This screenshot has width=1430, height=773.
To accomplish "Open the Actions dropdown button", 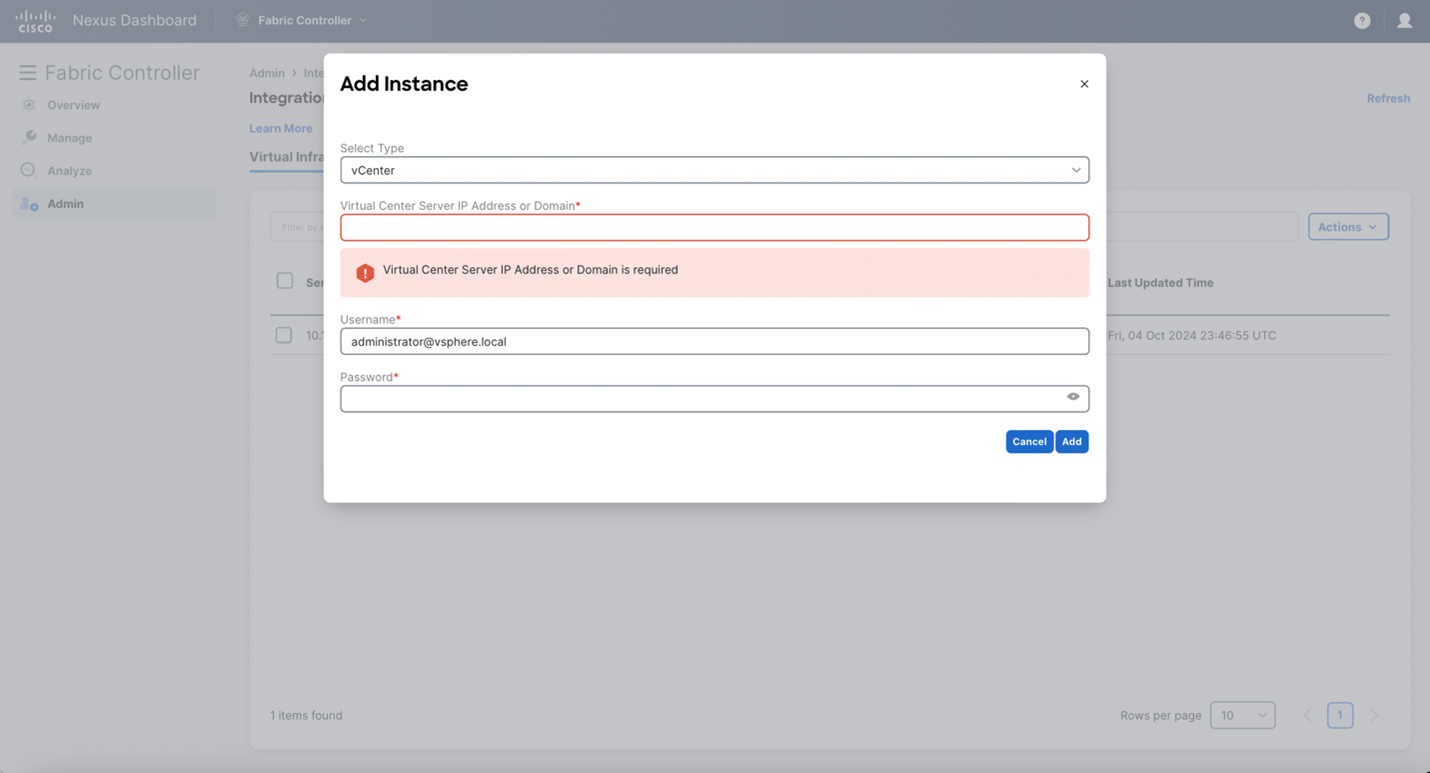I will coord(1348,227).
